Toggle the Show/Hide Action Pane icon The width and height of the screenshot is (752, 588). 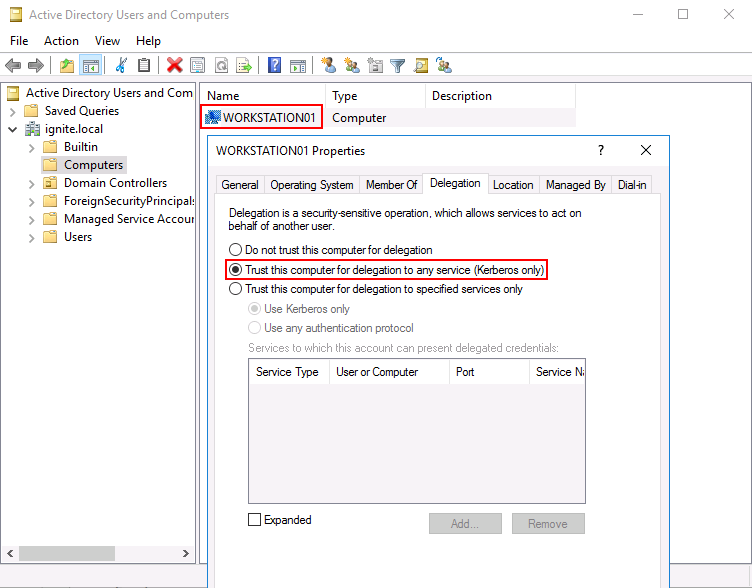(298, 65)
